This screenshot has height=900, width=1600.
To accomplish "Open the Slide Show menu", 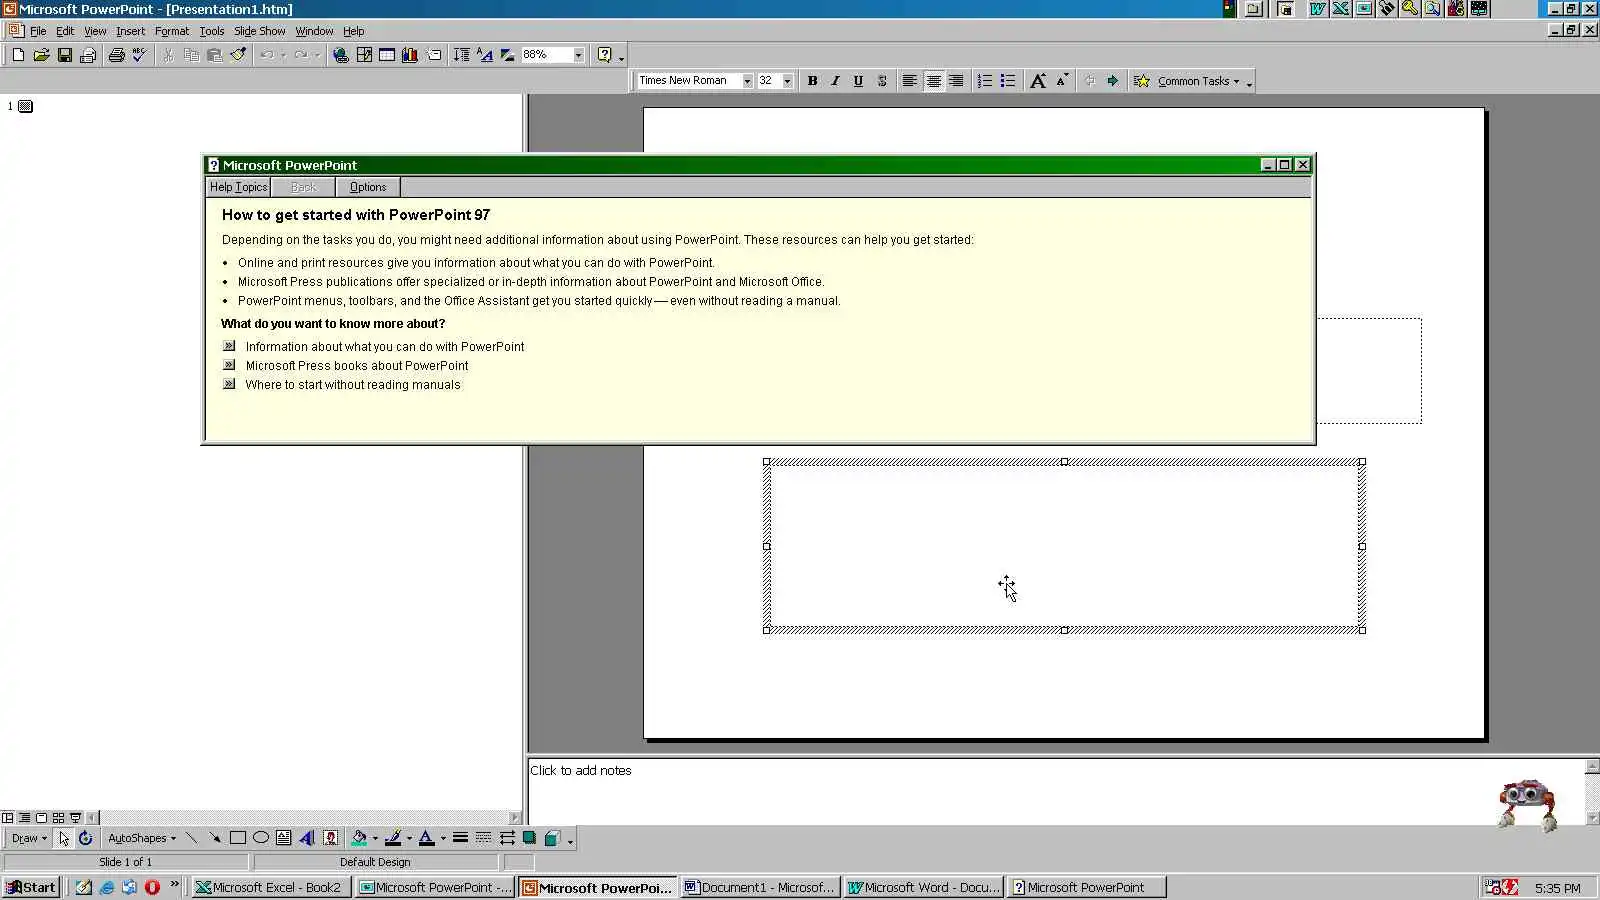I will pos(260,31).
